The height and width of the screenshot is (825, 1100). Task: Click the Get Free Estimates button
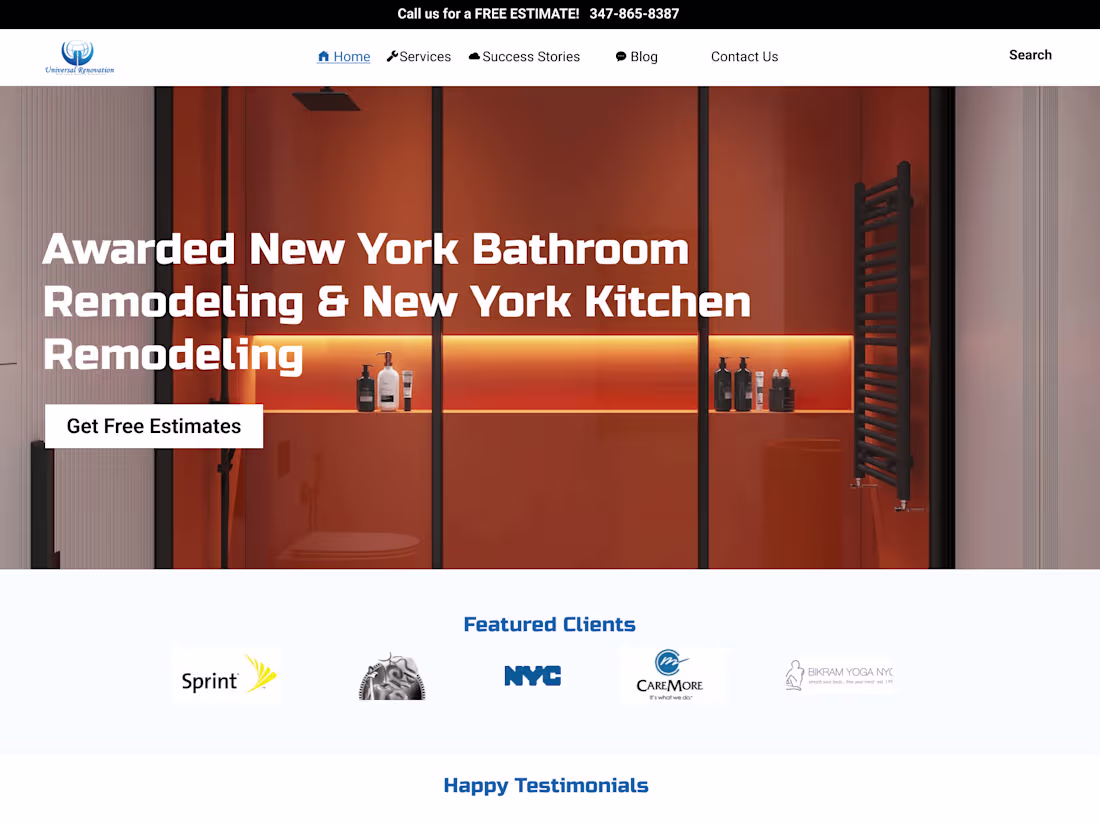(x=153, y=425)
